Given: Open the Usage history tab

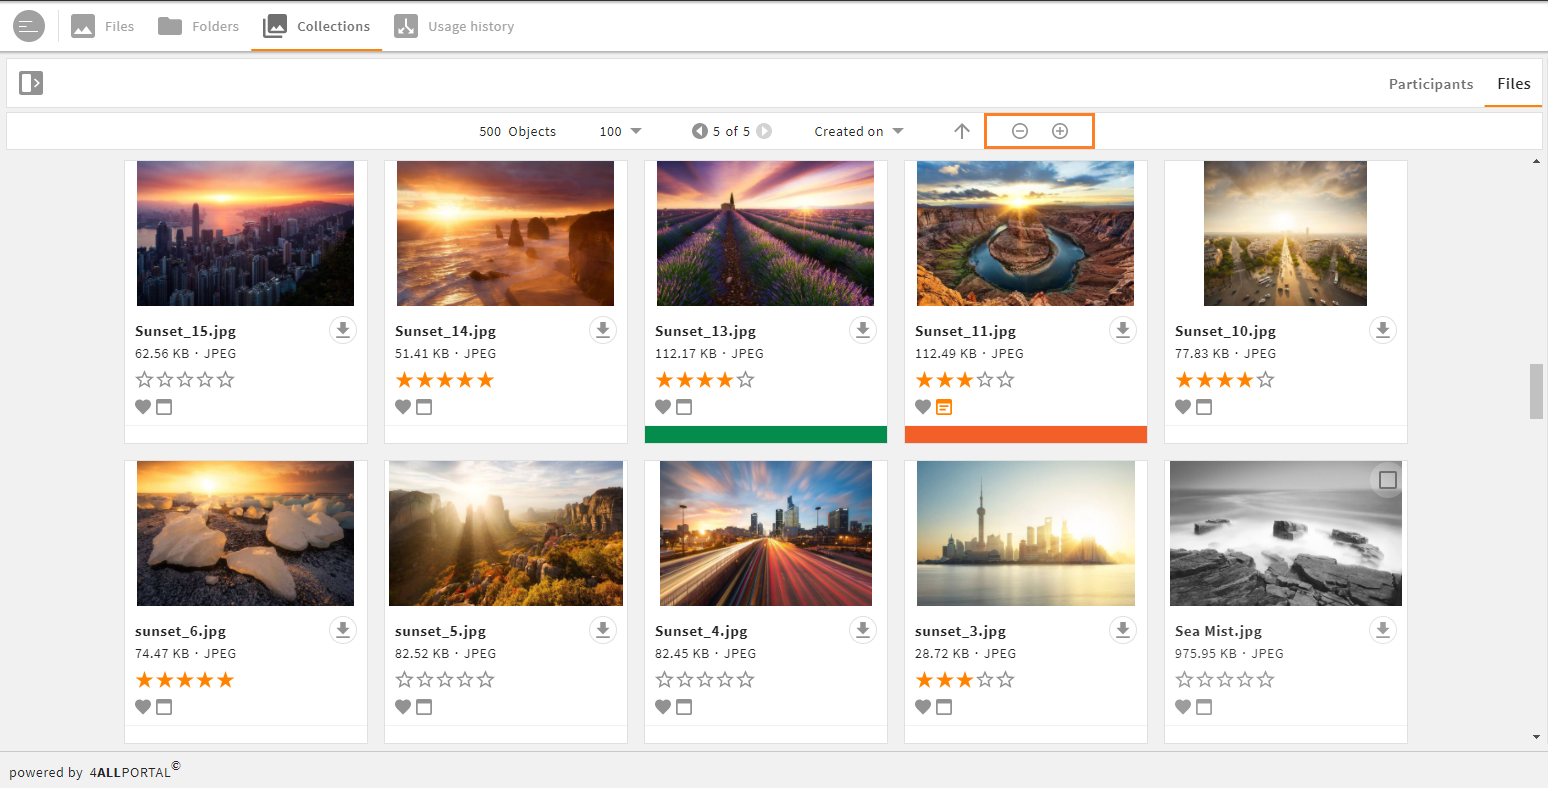Looking at the screenshot, I should pyautogui.click(x=454, y=26).
